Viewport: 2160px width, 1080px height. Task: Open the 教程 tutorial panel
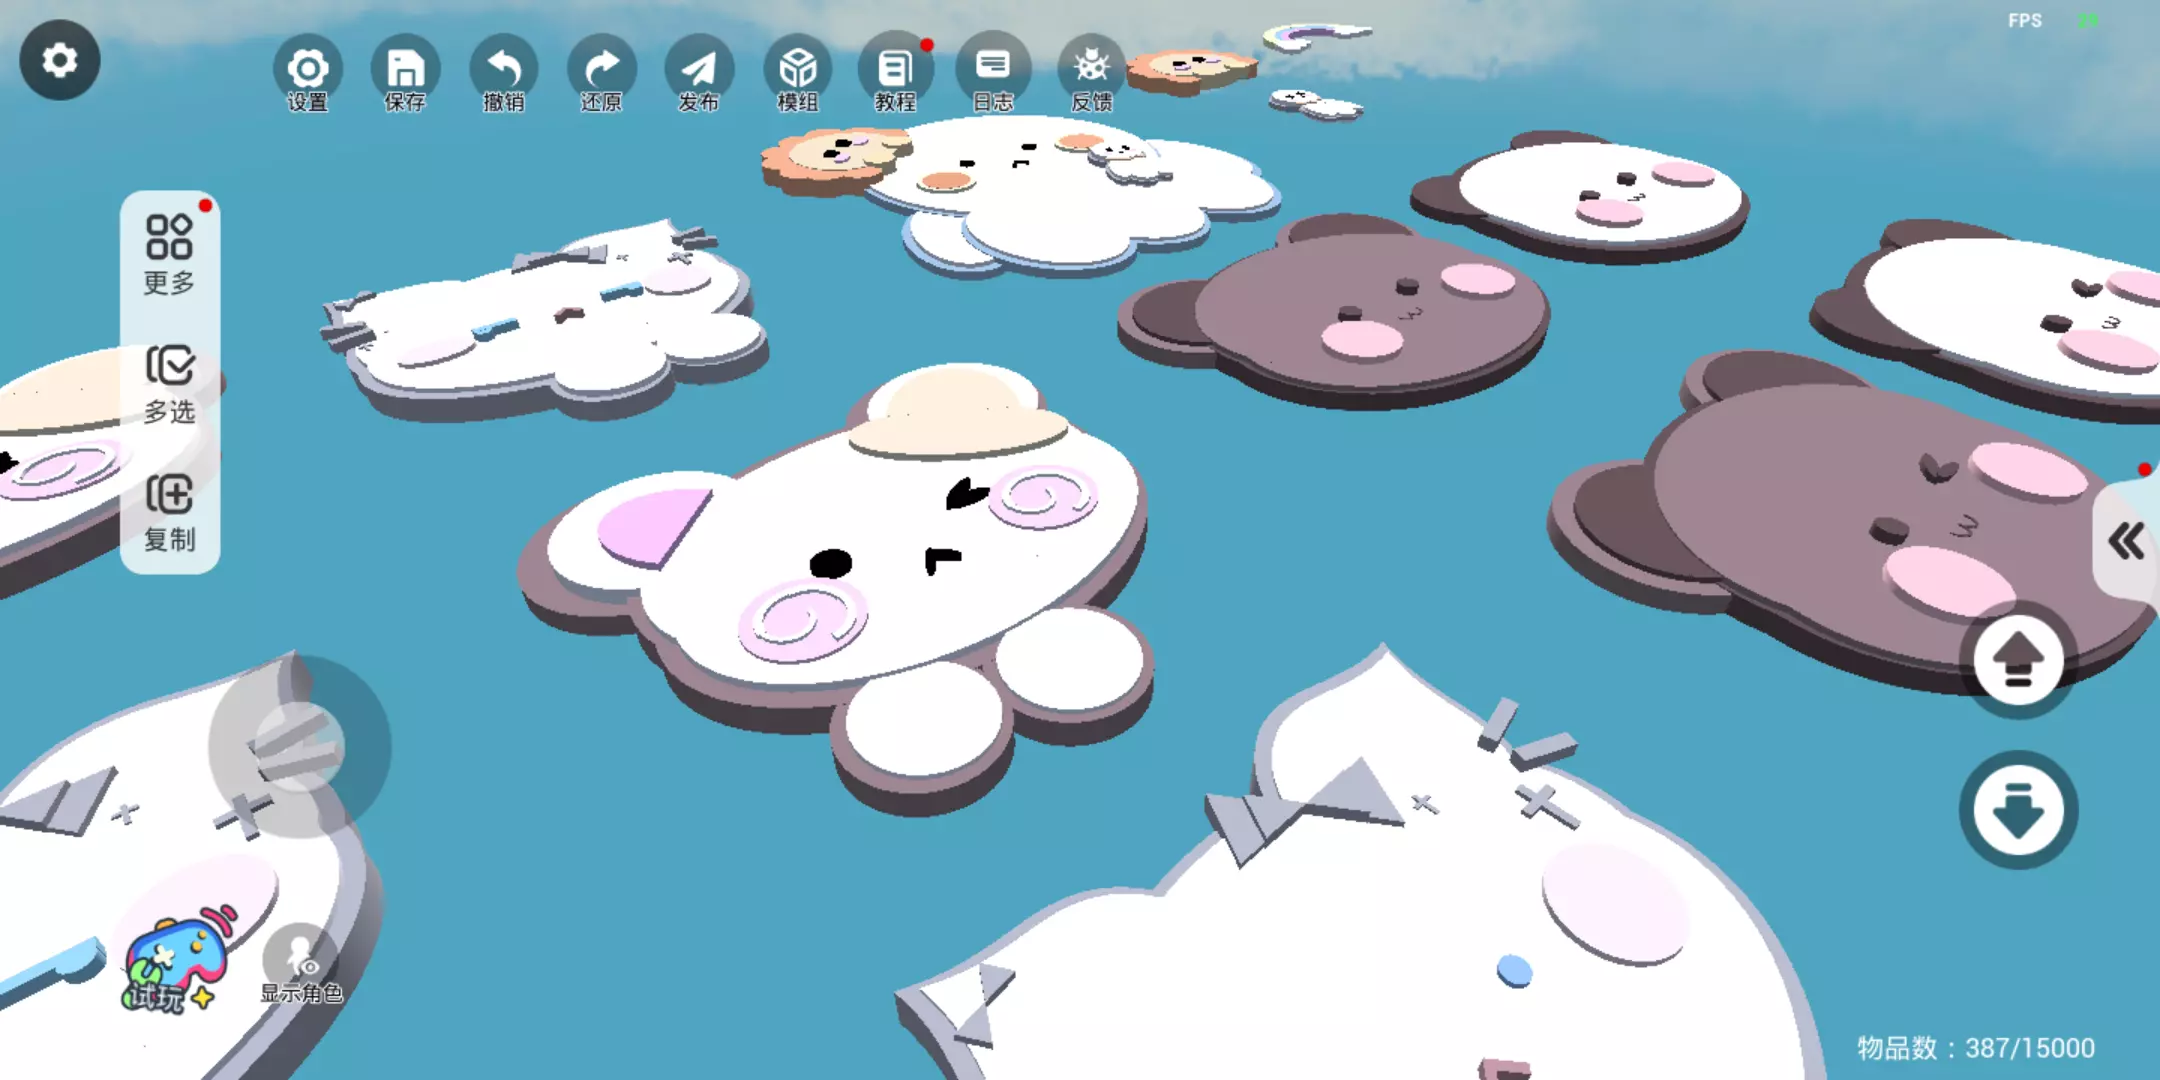click(895, 72)
